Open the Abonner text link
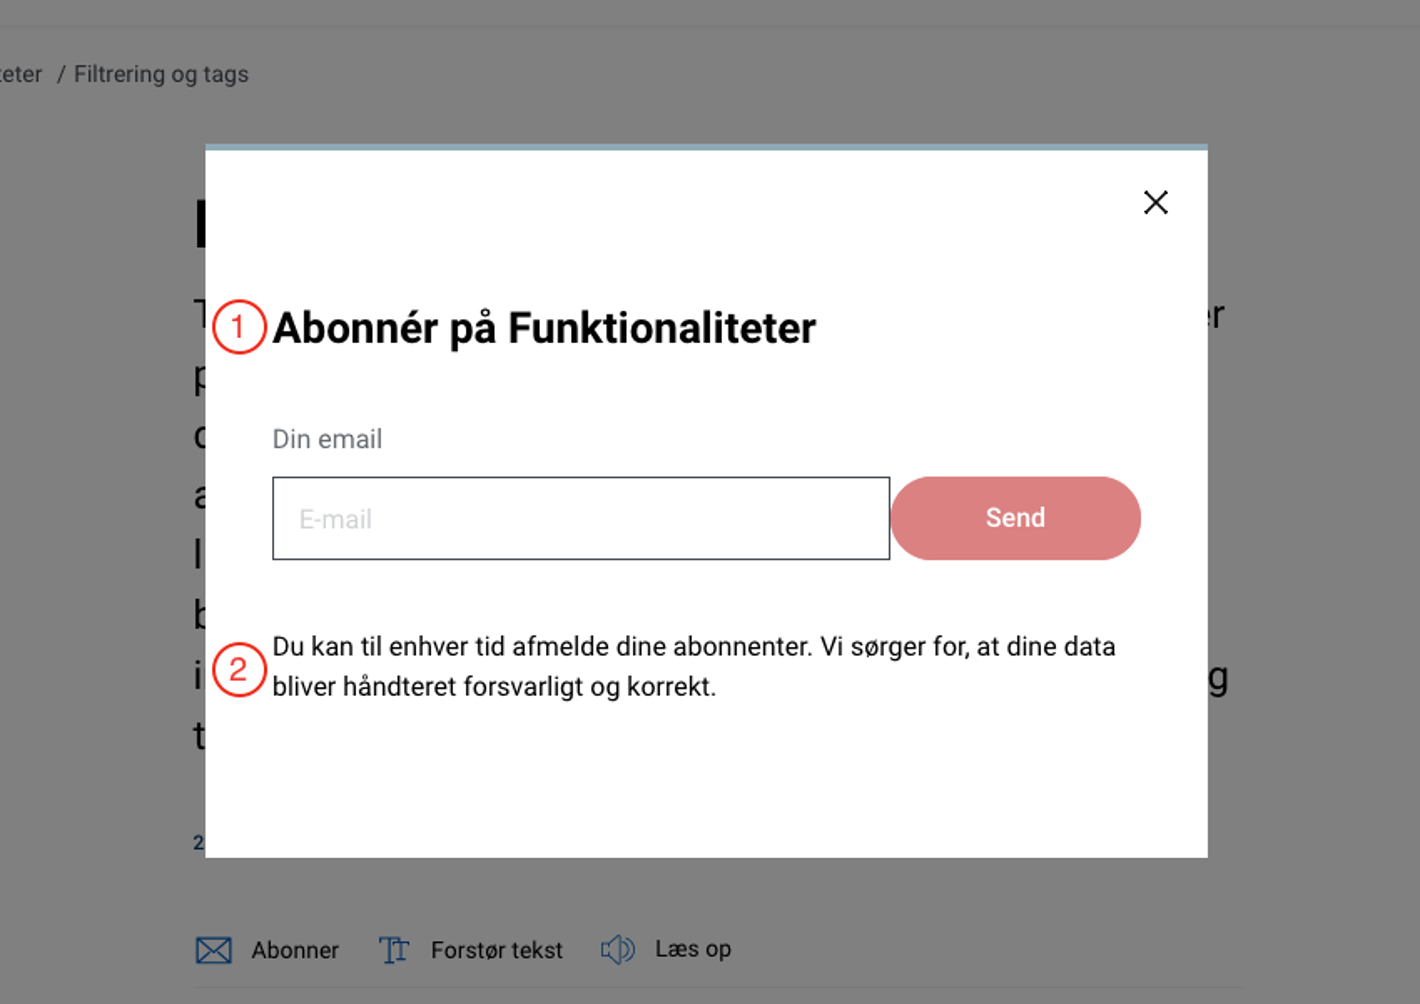This screenshot has width=1420, height=1004. (x=295, y=950)
